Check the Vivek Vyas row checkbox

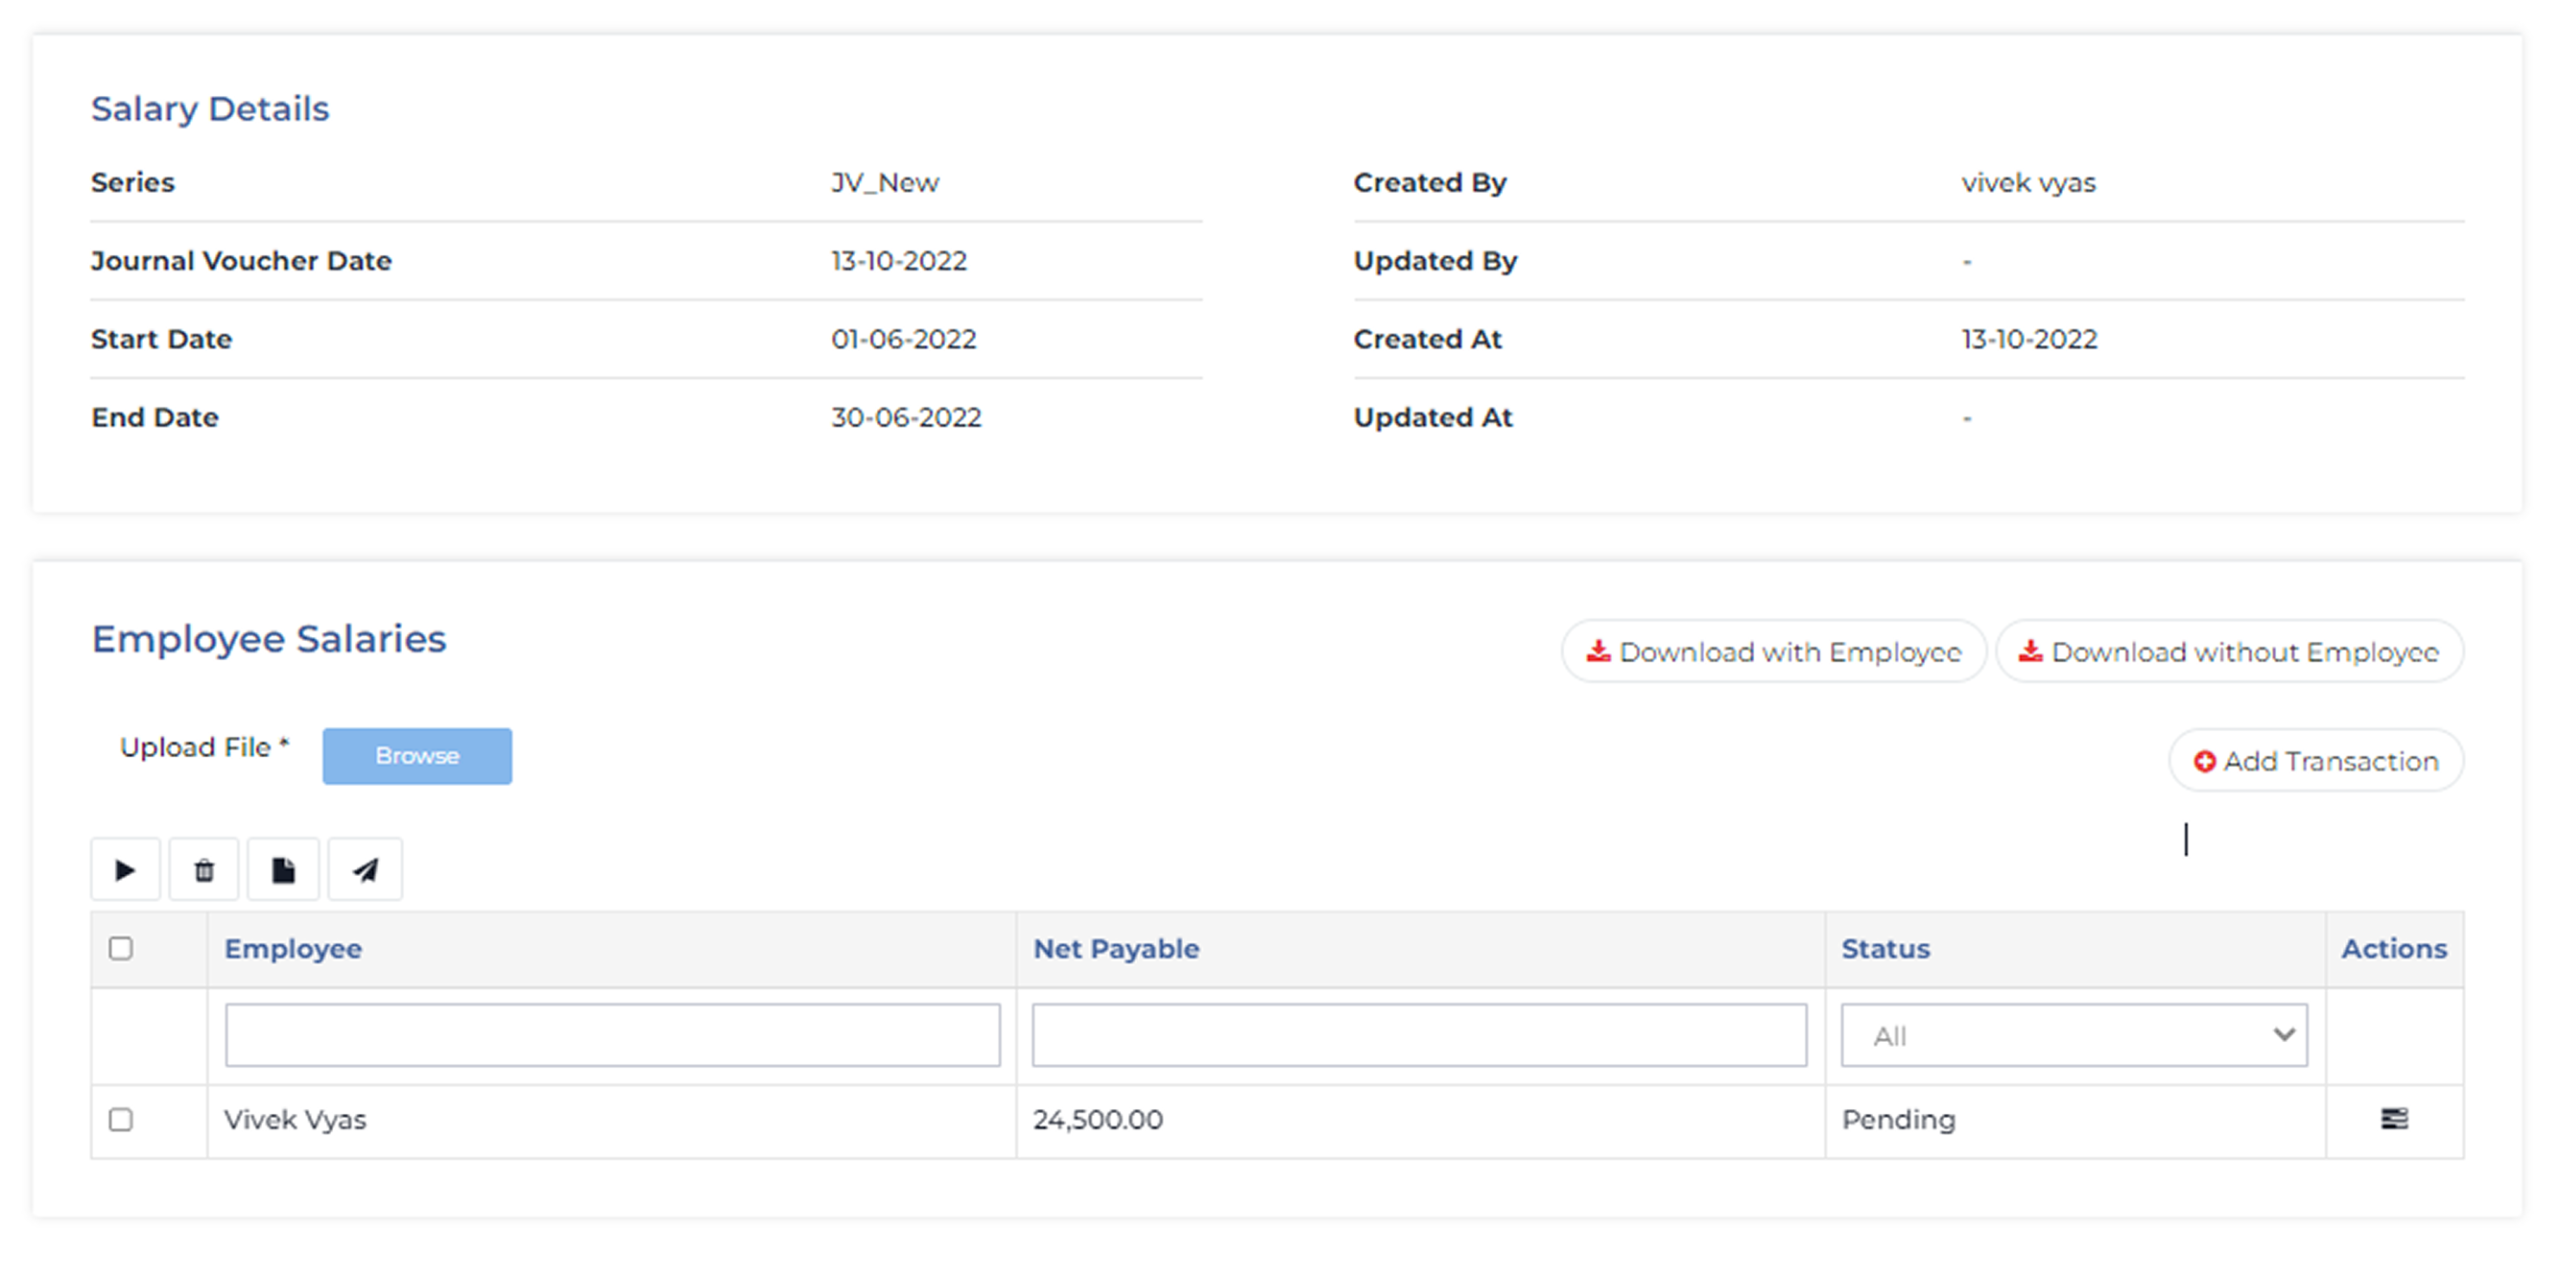[121, 1119]
